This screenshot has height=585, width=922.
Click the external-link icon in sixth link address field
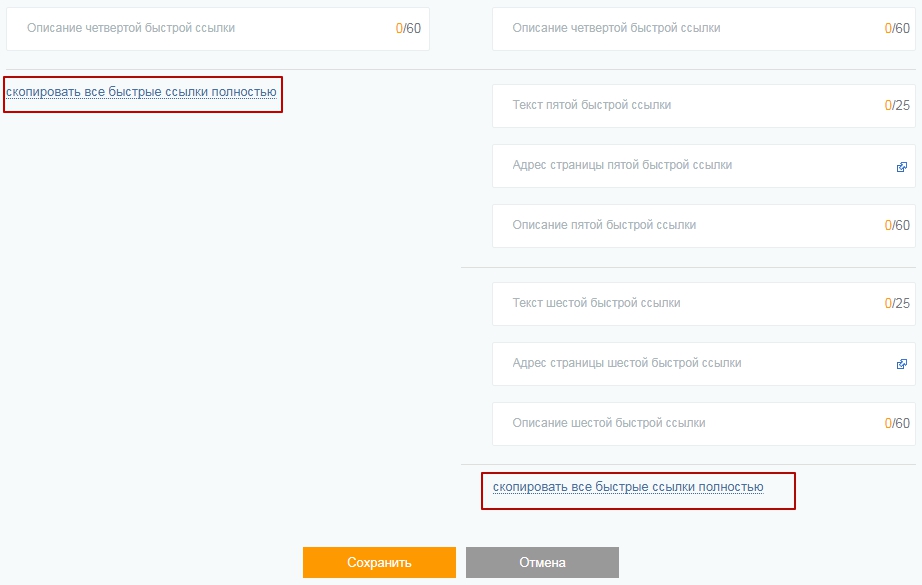(901, 365)
